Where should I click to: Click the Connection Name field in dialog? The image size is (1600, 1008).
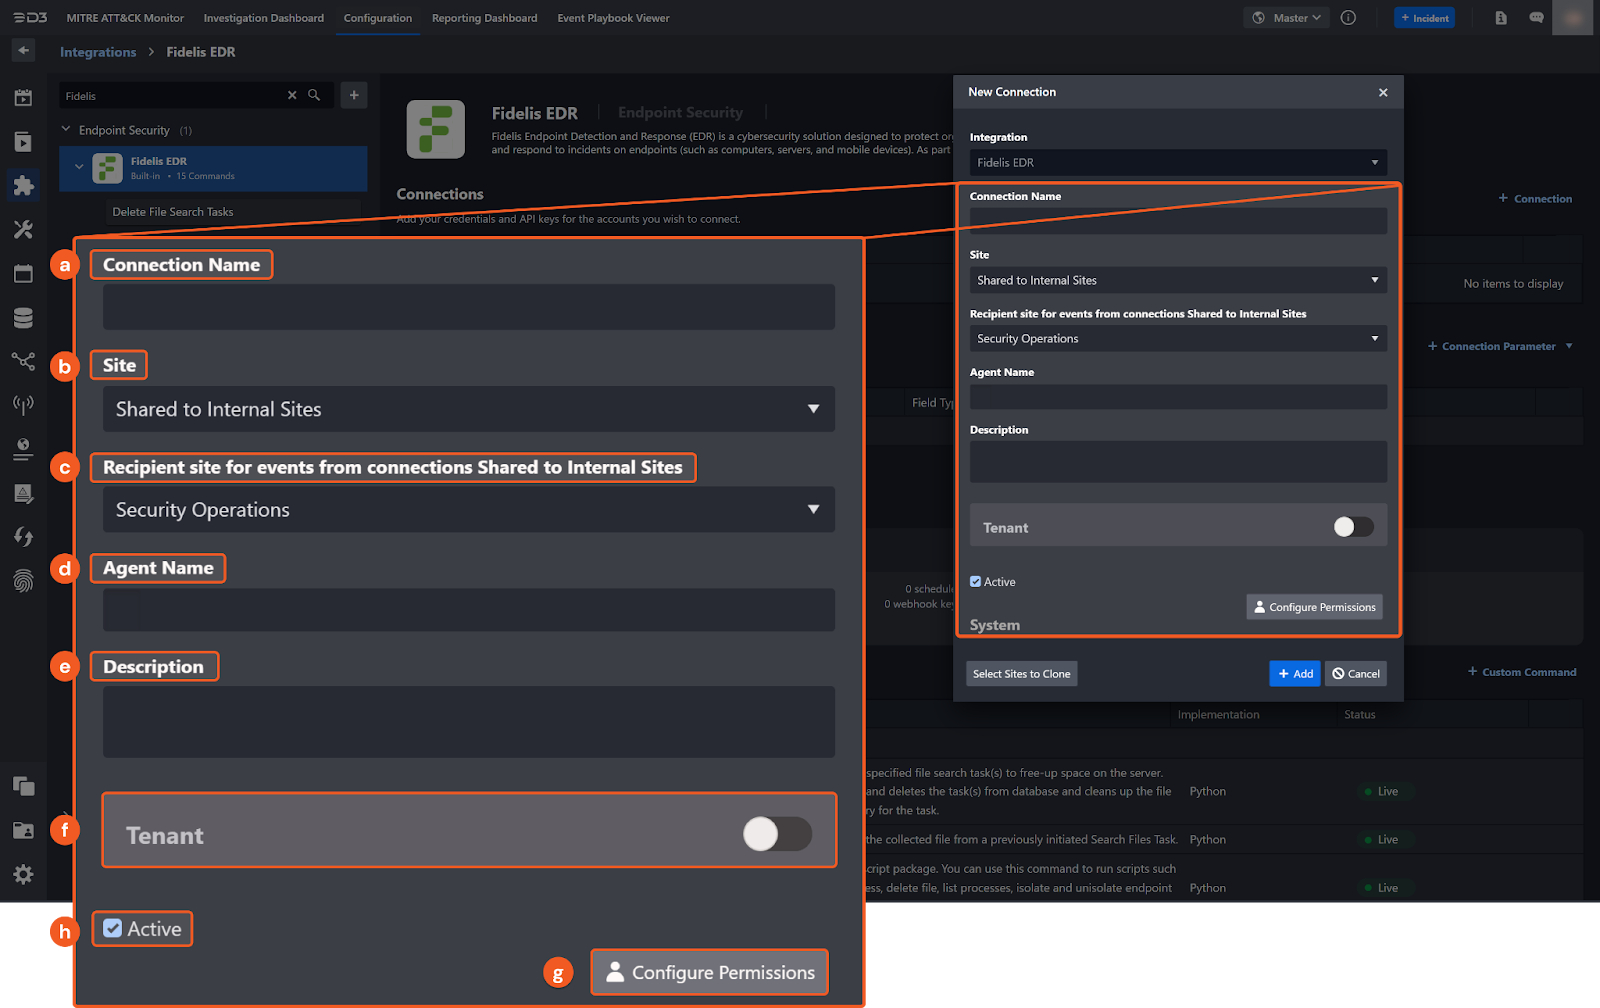[1177, 221]
